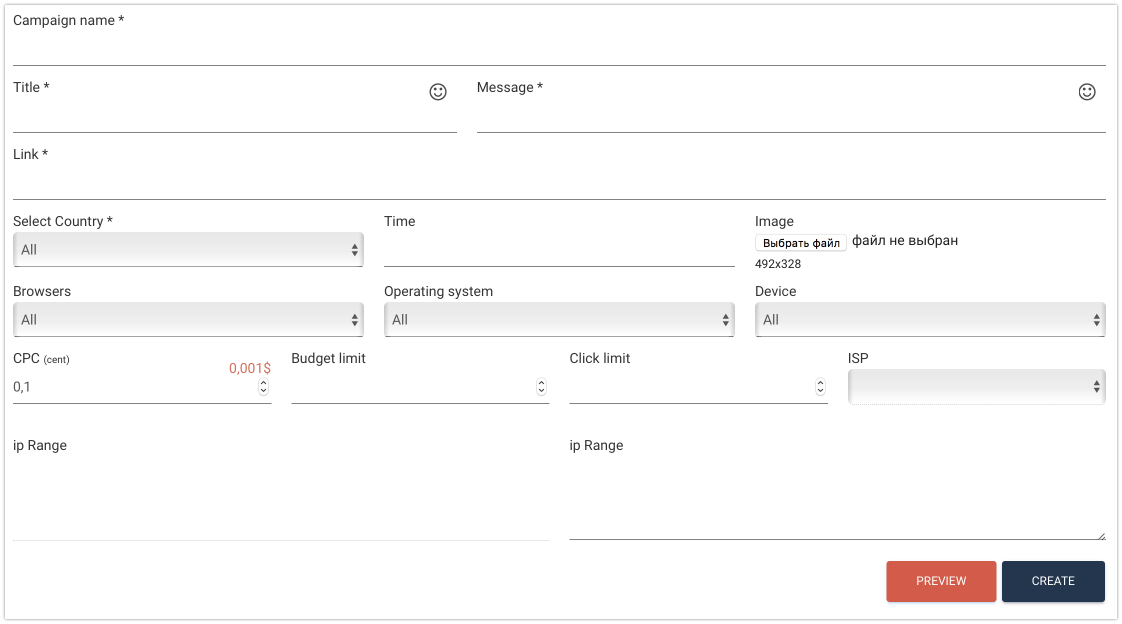This screenshot has height=624, width=1122.
Task: Click the Выбрать файл image upload button
Action: click(x=801, y=243)
